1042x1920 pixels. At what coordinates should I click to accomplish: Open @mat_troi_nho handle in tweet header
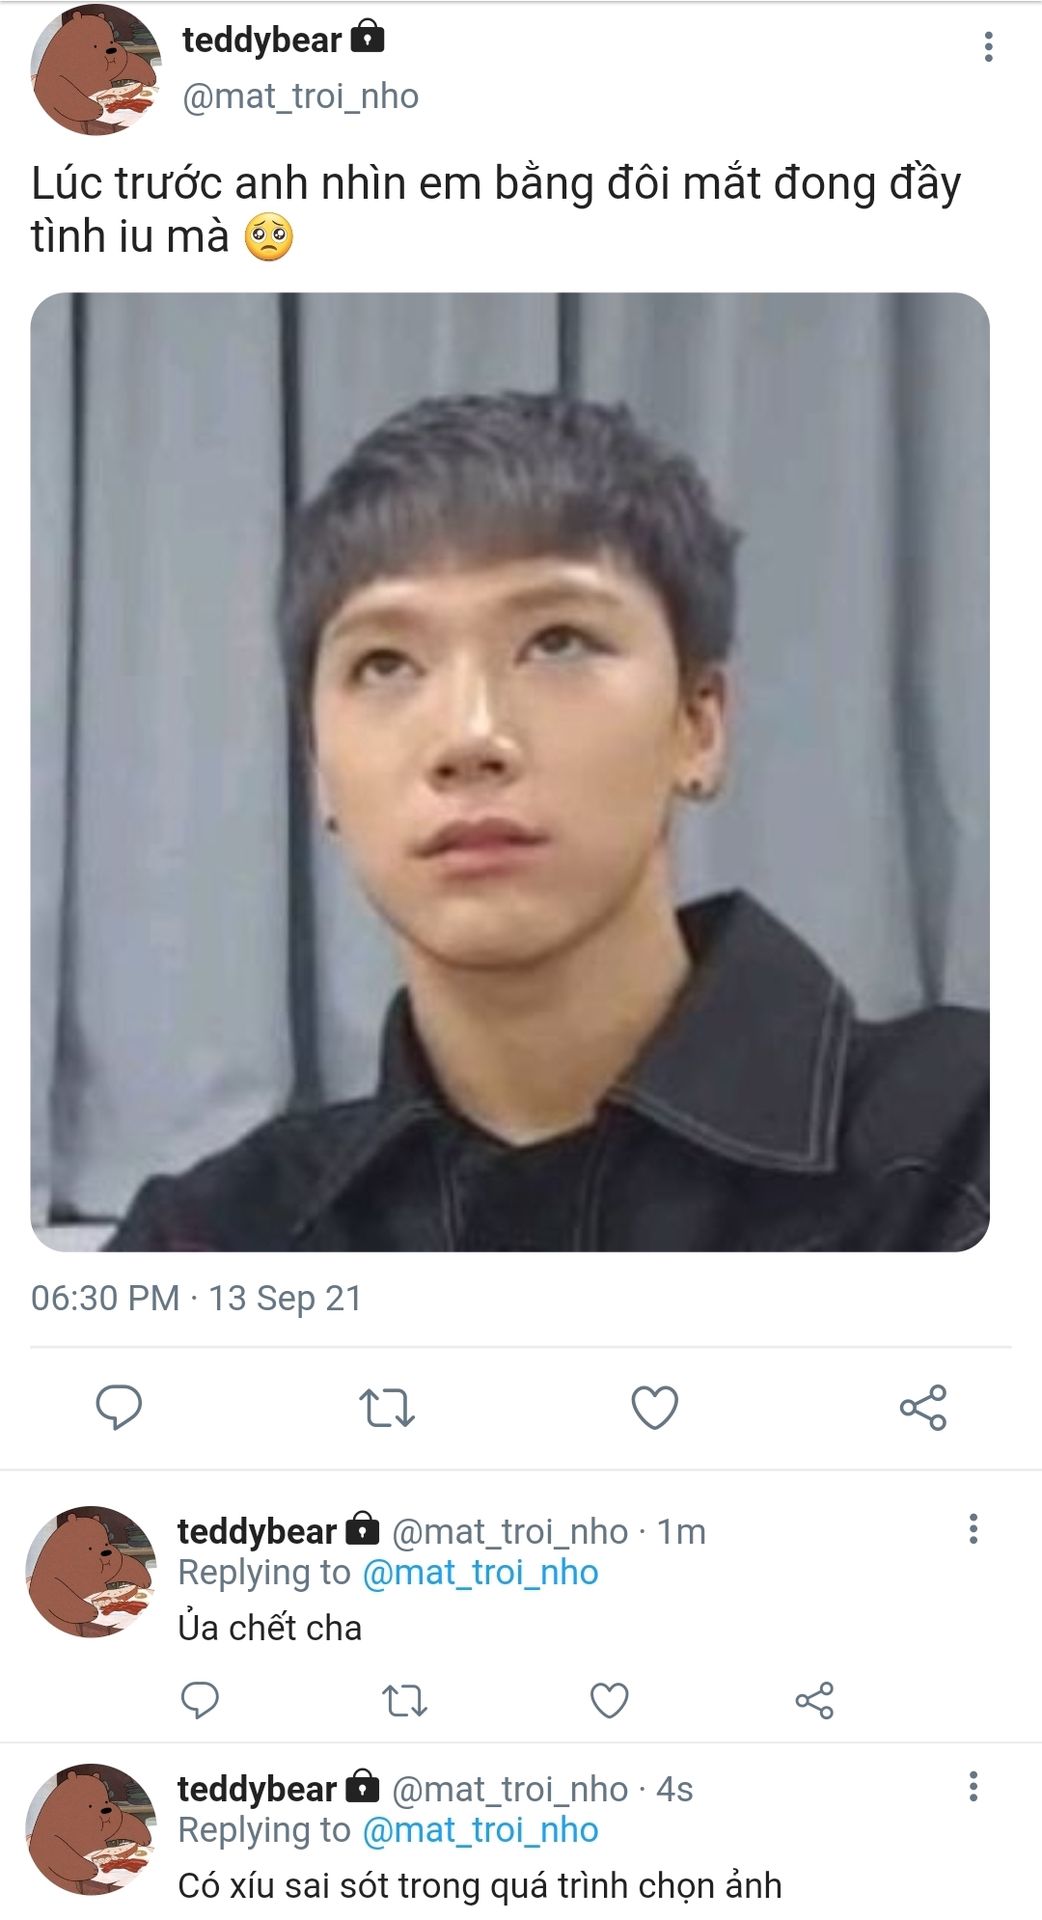point(300,96)
